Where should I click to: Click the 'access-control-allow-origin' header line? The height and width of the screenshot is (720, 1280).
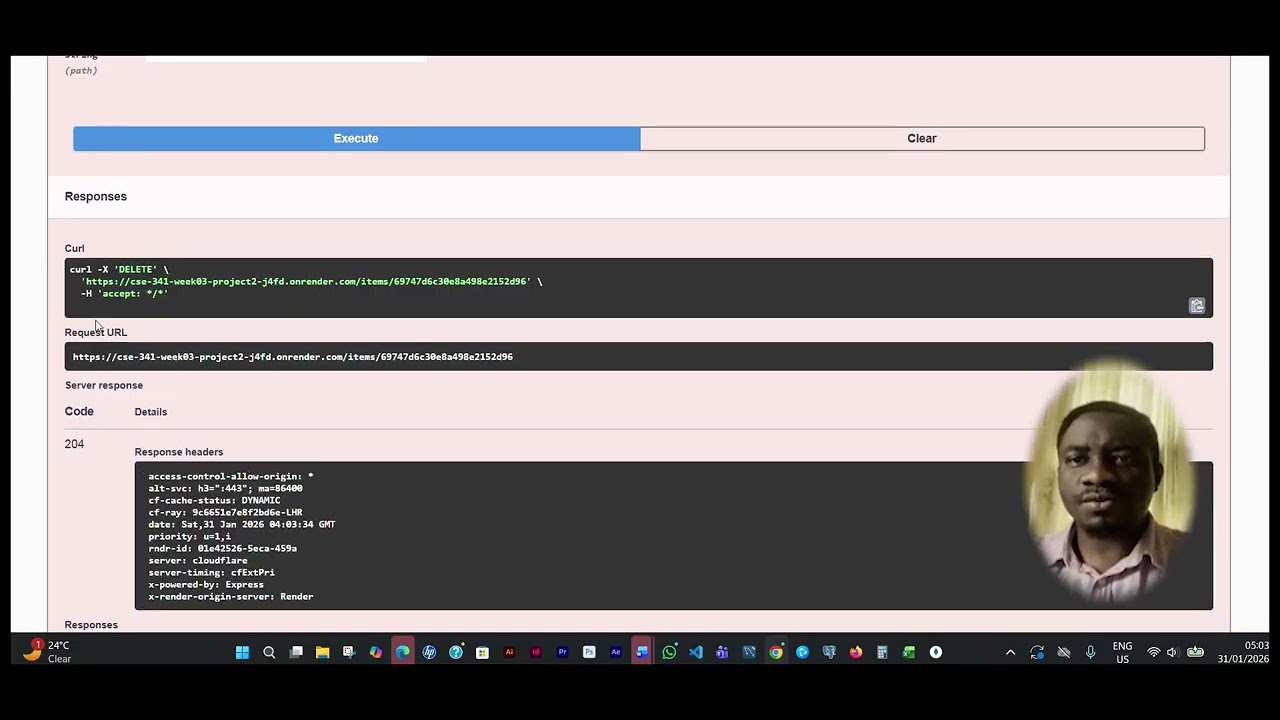pyautogui.click(x=231, y=476)
